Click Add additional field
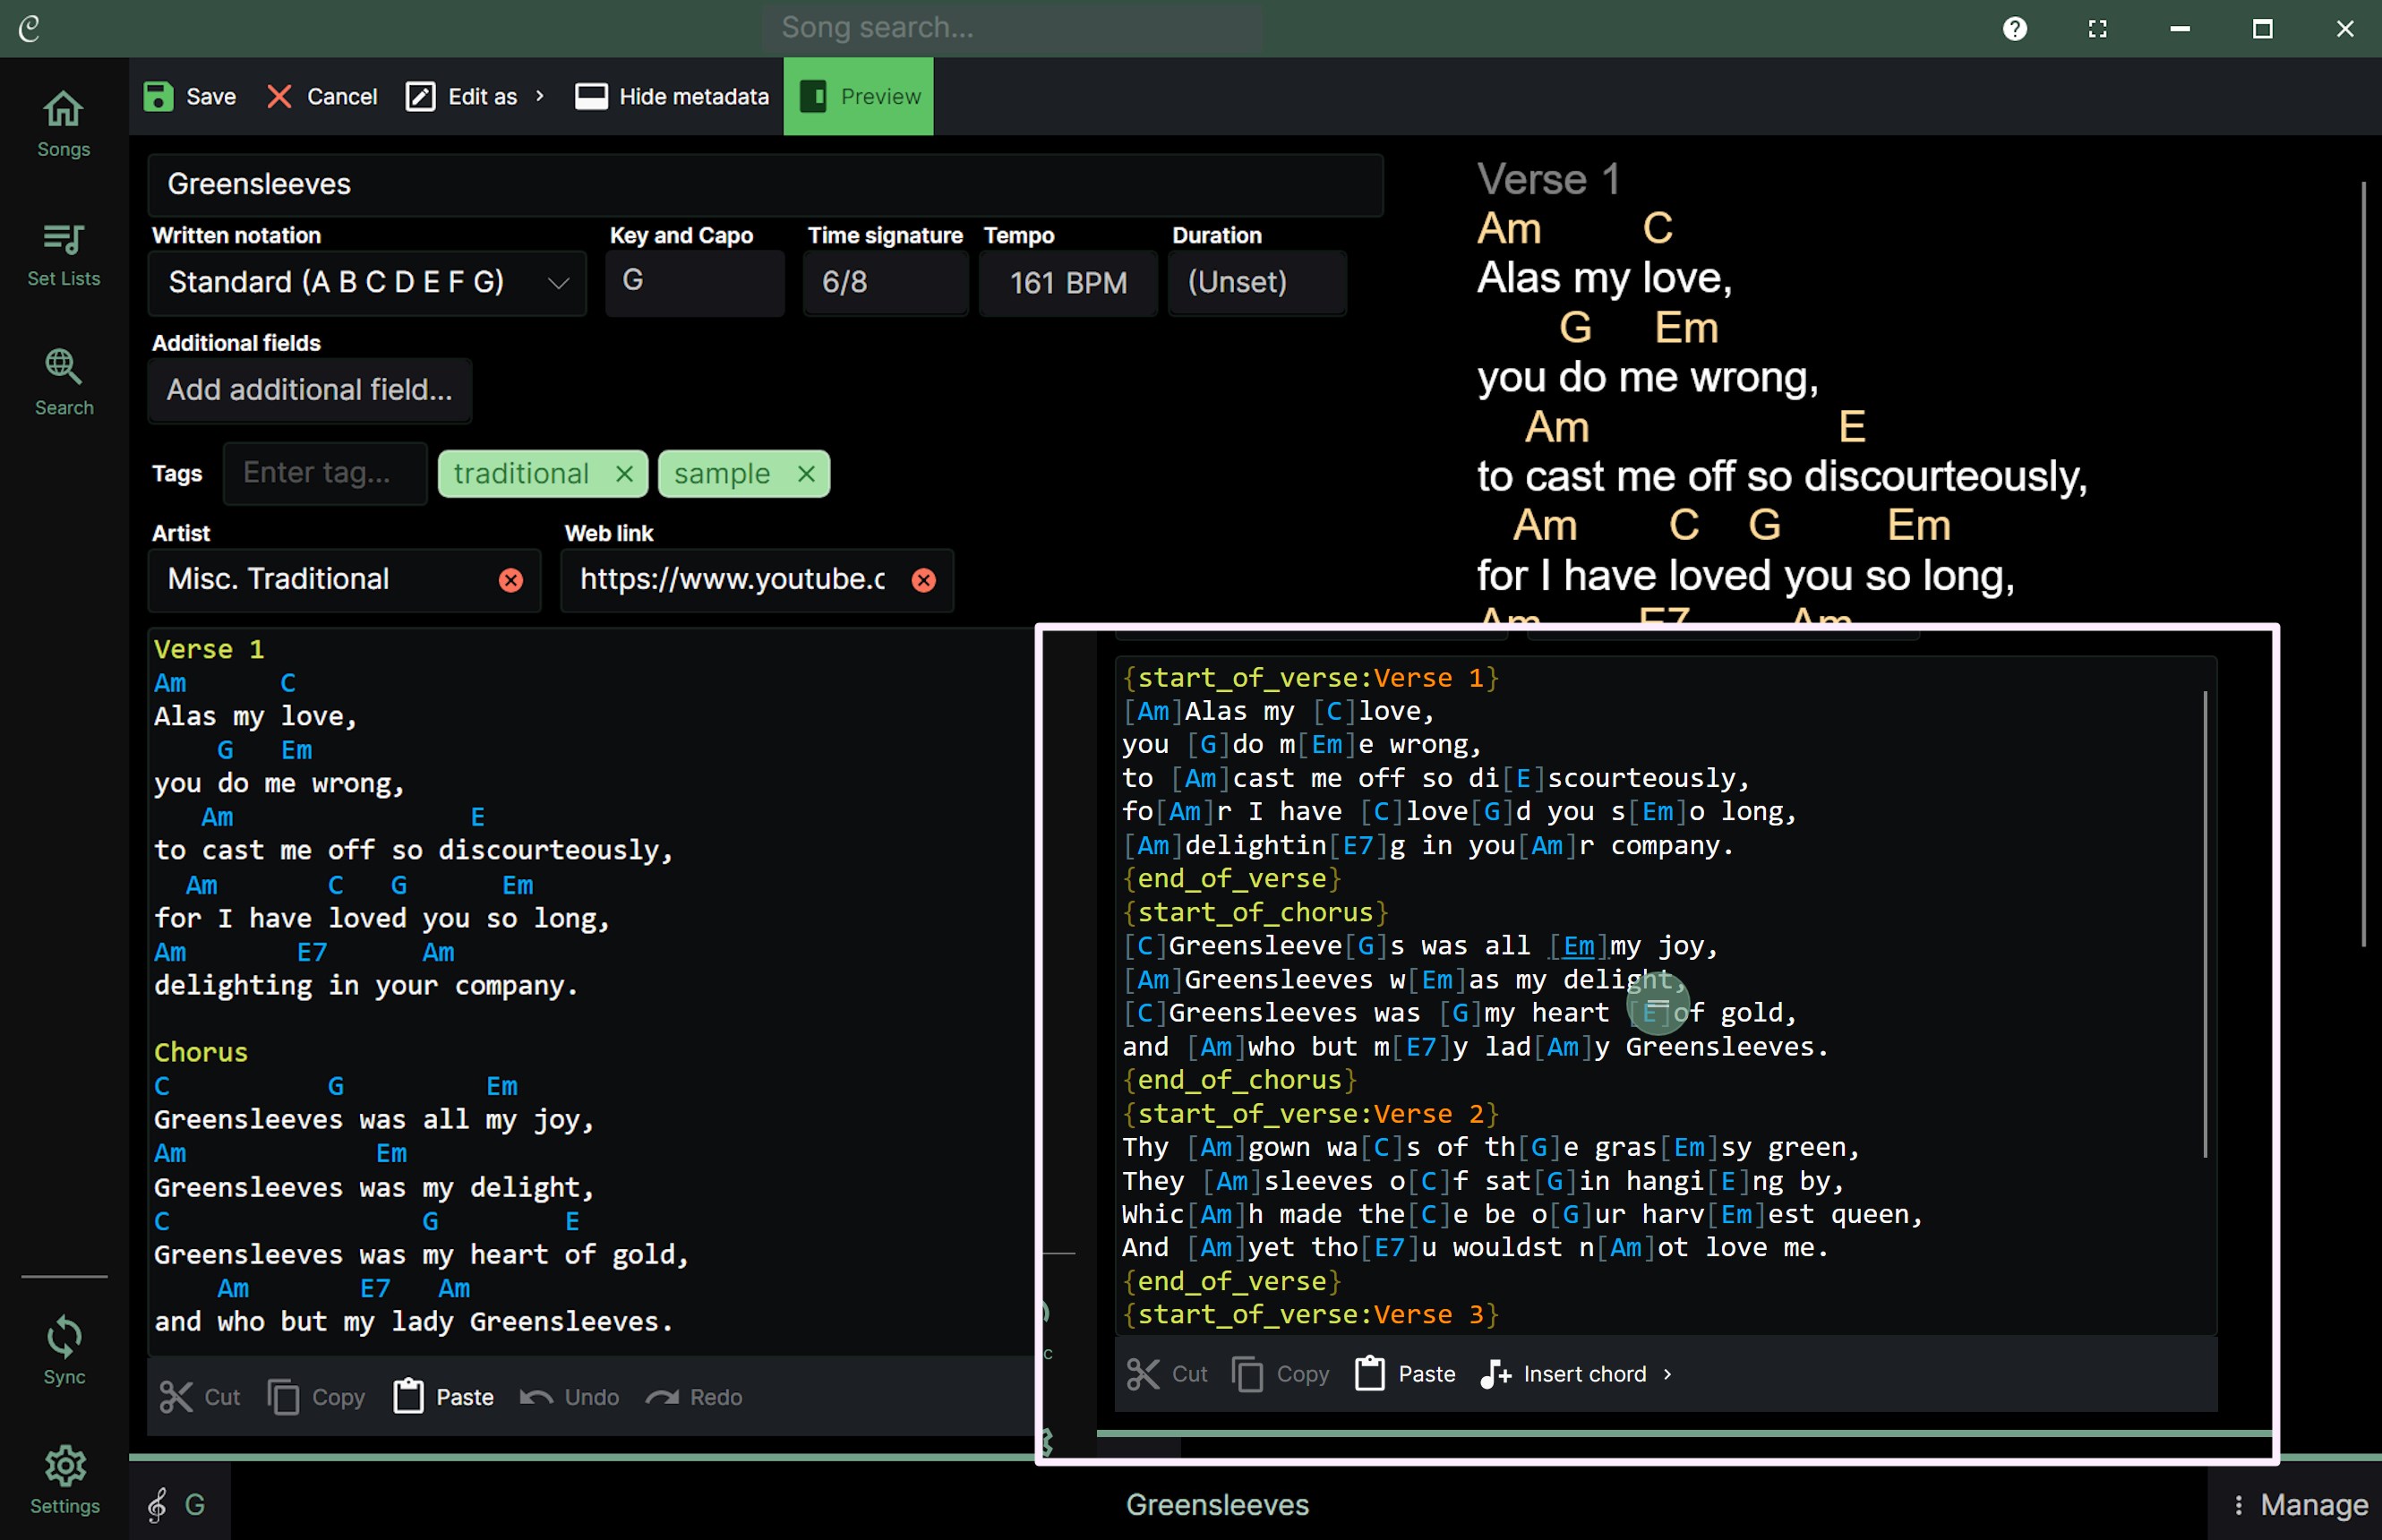This screenshot has height=1540, width=2382. (310, 390)
